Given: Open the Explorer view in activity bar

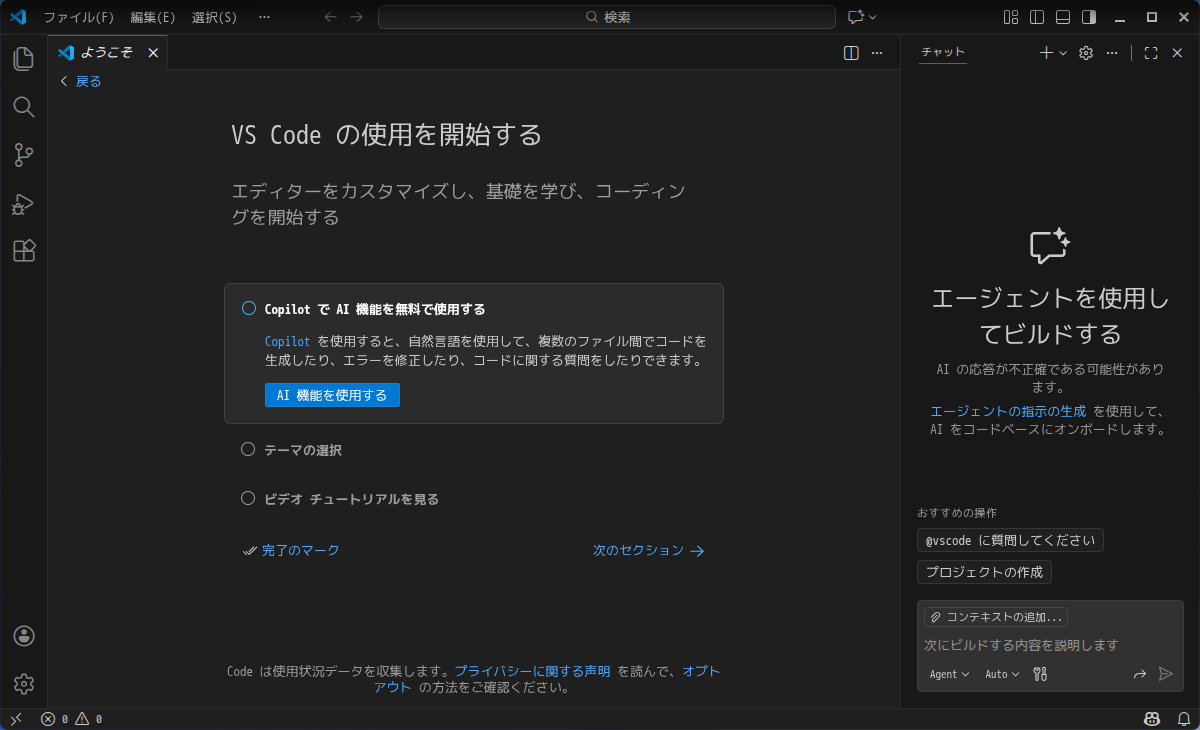Looking at the screenshot, I should click(24, 59).
